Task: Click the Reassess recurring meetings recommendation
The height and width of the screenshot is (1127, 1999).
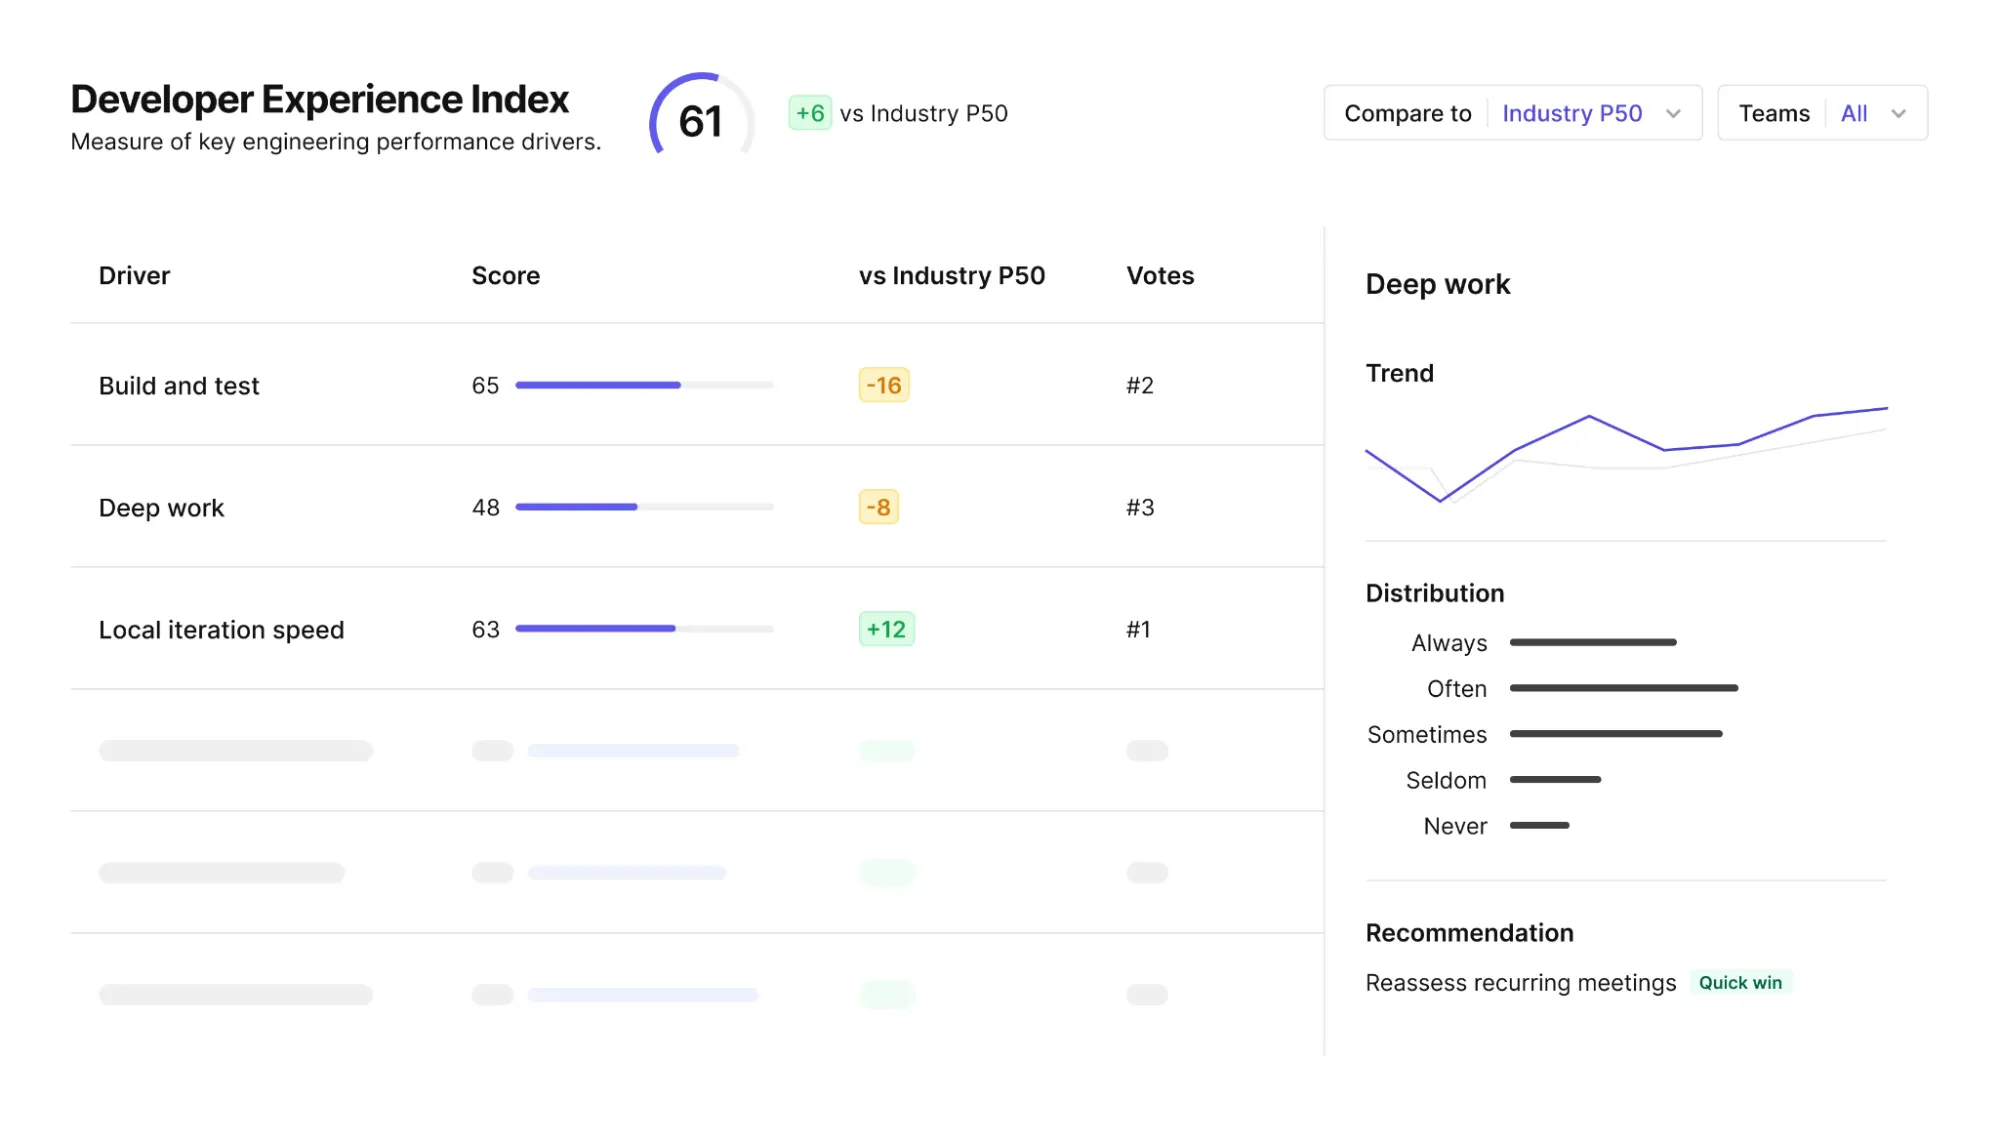Action: pos(1520,982)
